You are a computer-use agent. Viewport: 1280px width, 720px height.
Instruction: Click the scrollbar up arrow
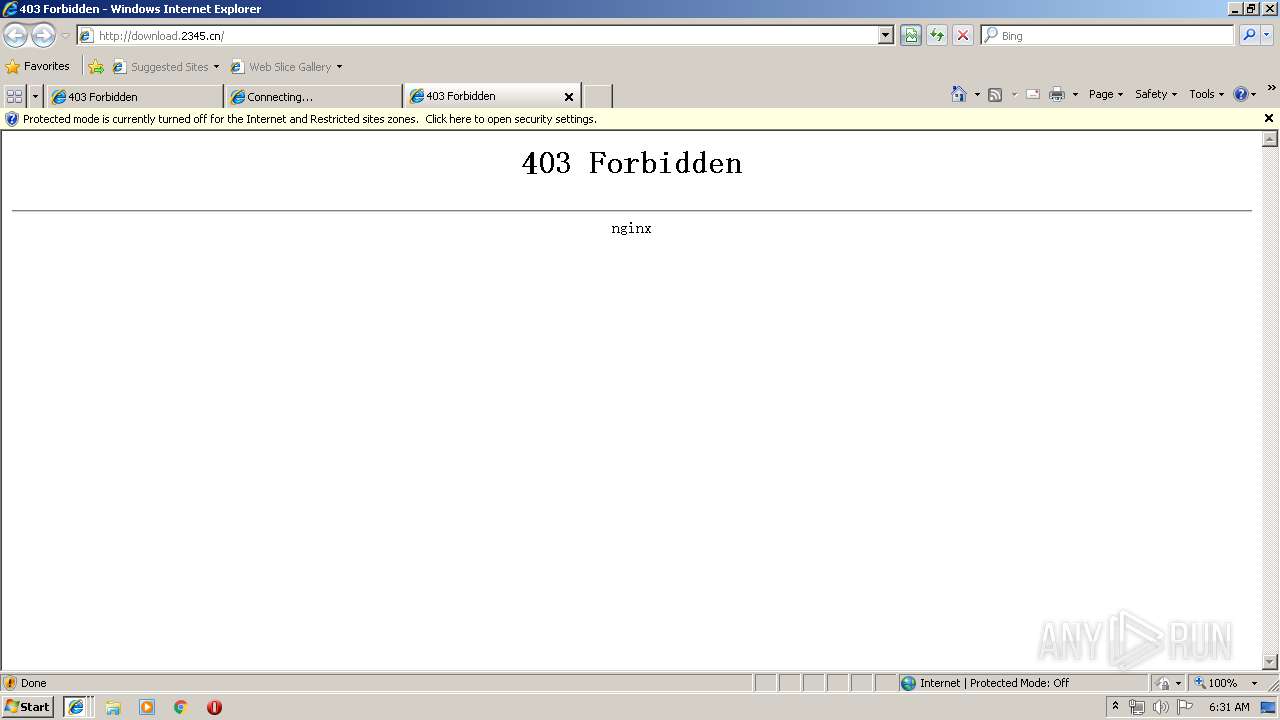pyautogui.click(x=1270, y=139)
